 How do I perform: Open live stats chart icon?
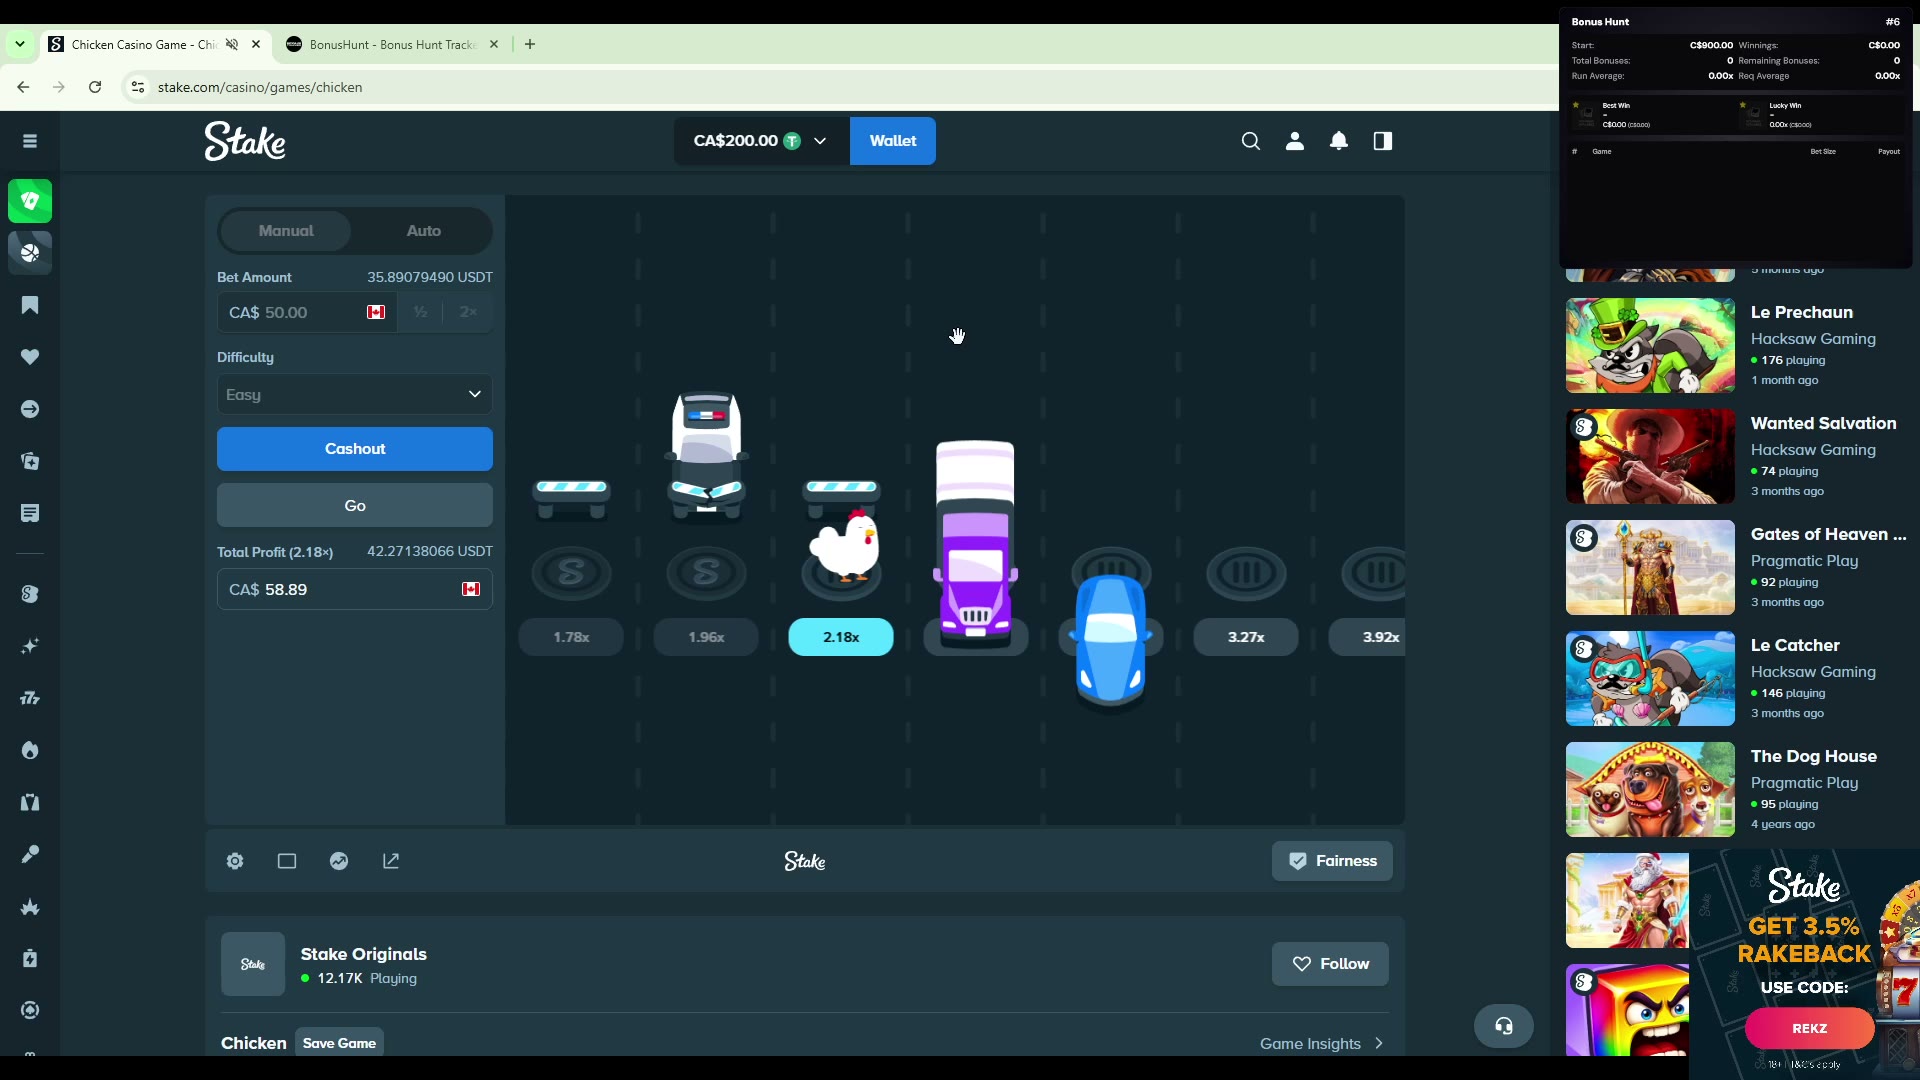pyautogui.click(x=339, y=861)
